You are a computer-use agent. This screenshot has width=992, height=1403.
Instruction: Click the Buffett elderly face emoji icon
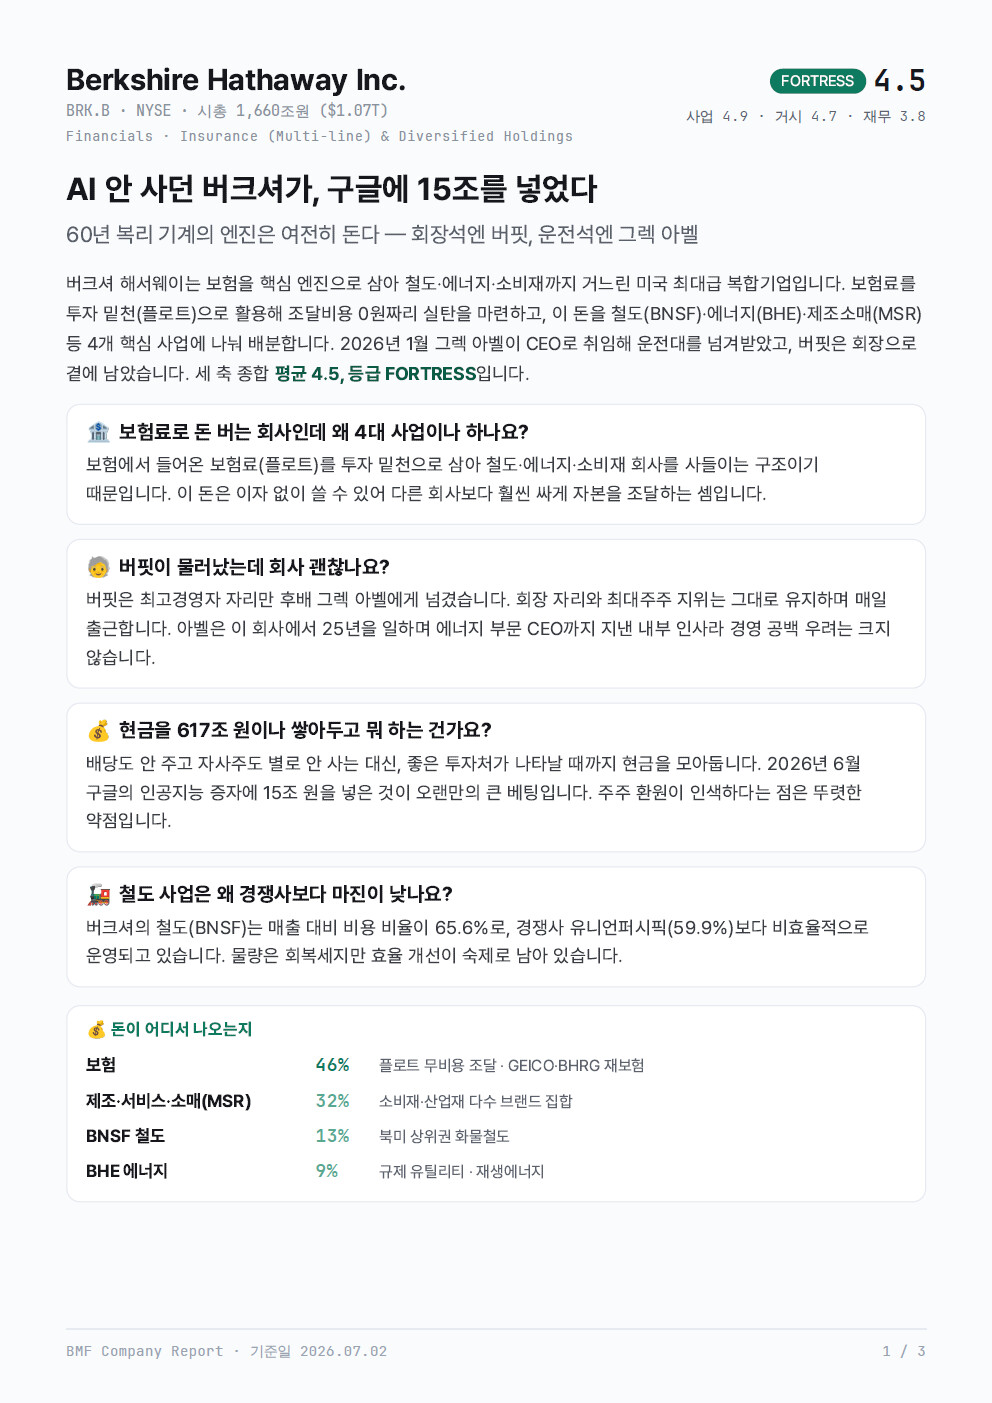[x=98, y=567]
